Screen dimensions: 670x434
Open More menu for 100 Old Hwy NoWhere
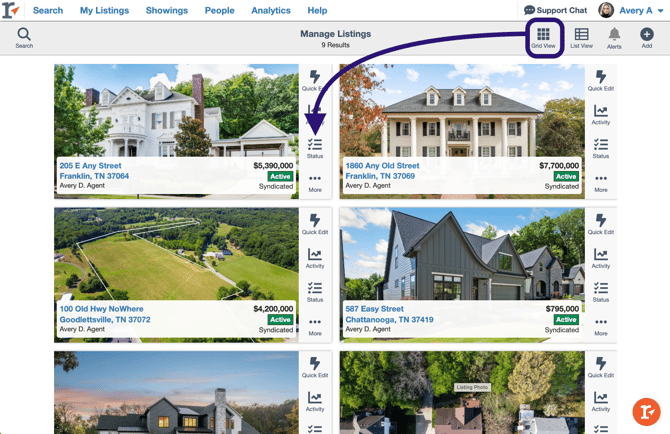(x=315, y=327)
